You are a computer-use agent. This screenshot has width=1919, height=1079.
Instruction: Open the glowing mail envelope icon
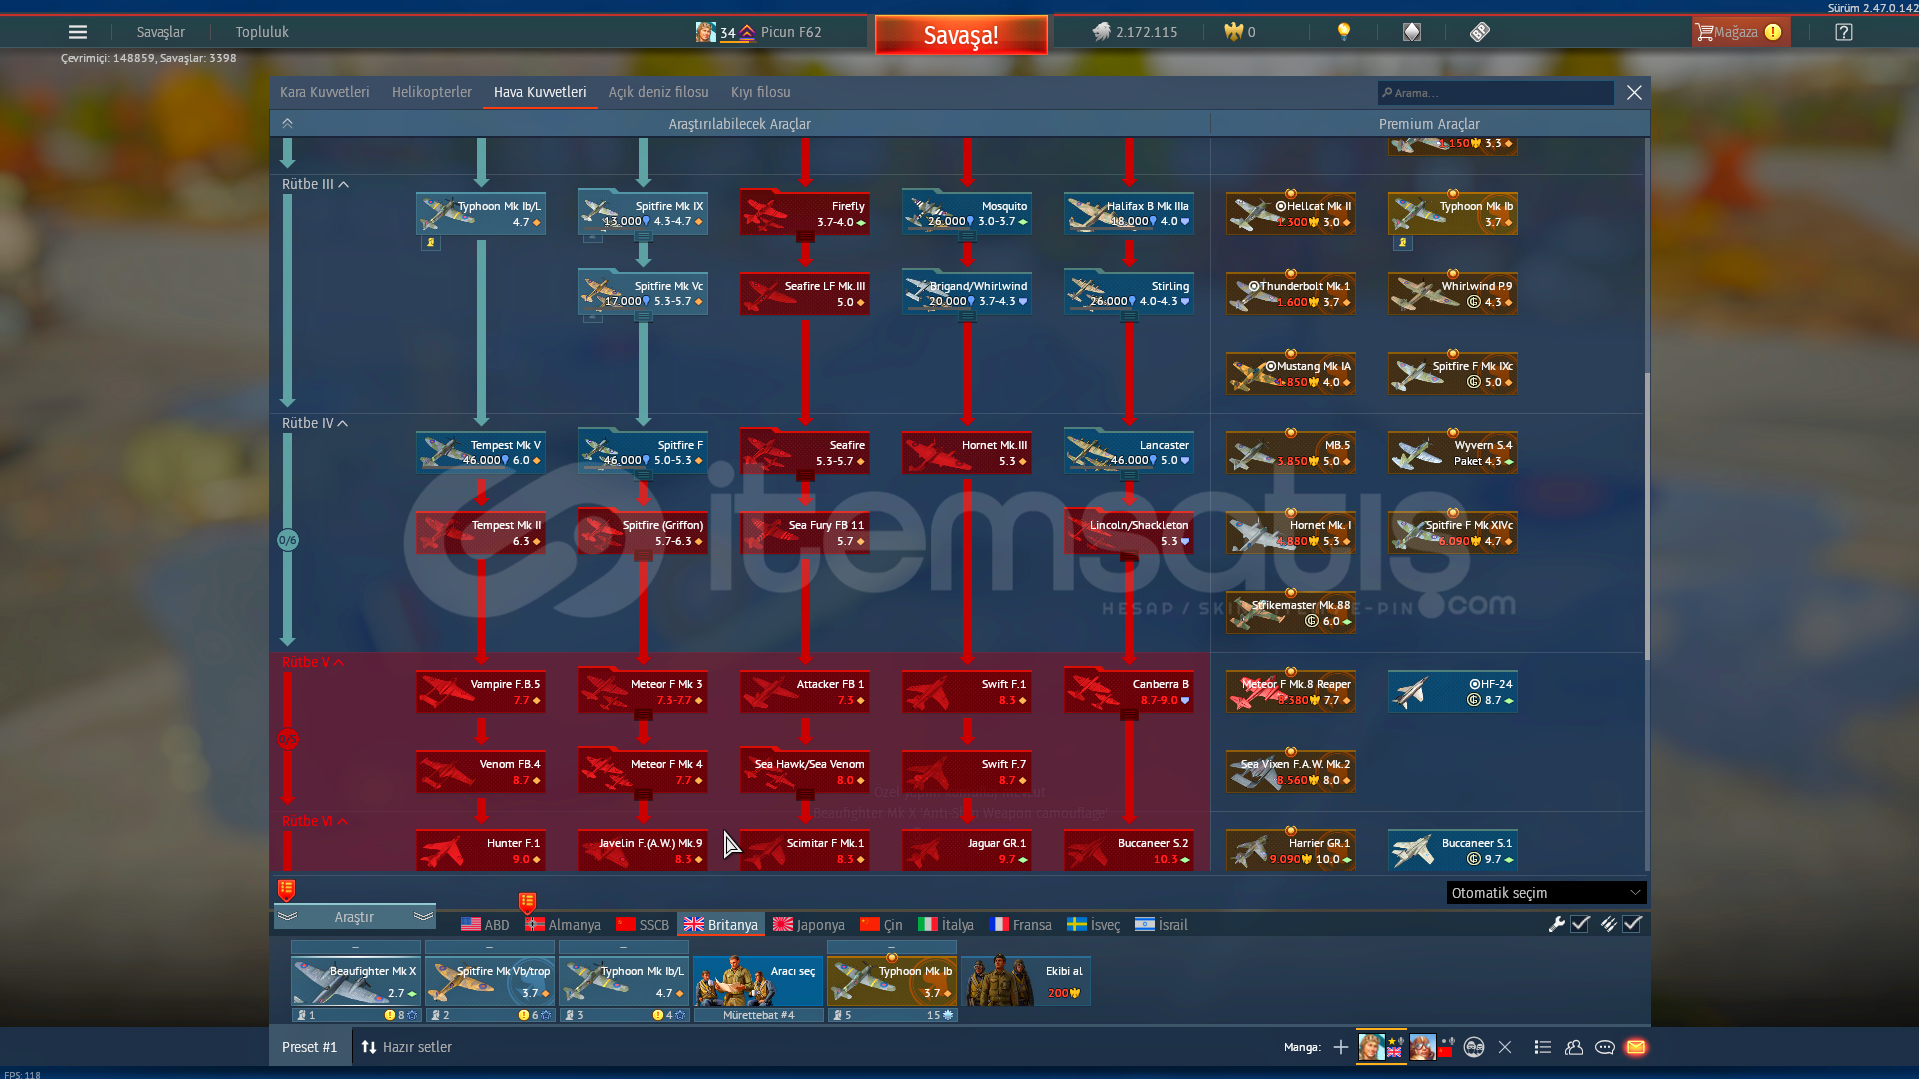tap(1636, 1047)
